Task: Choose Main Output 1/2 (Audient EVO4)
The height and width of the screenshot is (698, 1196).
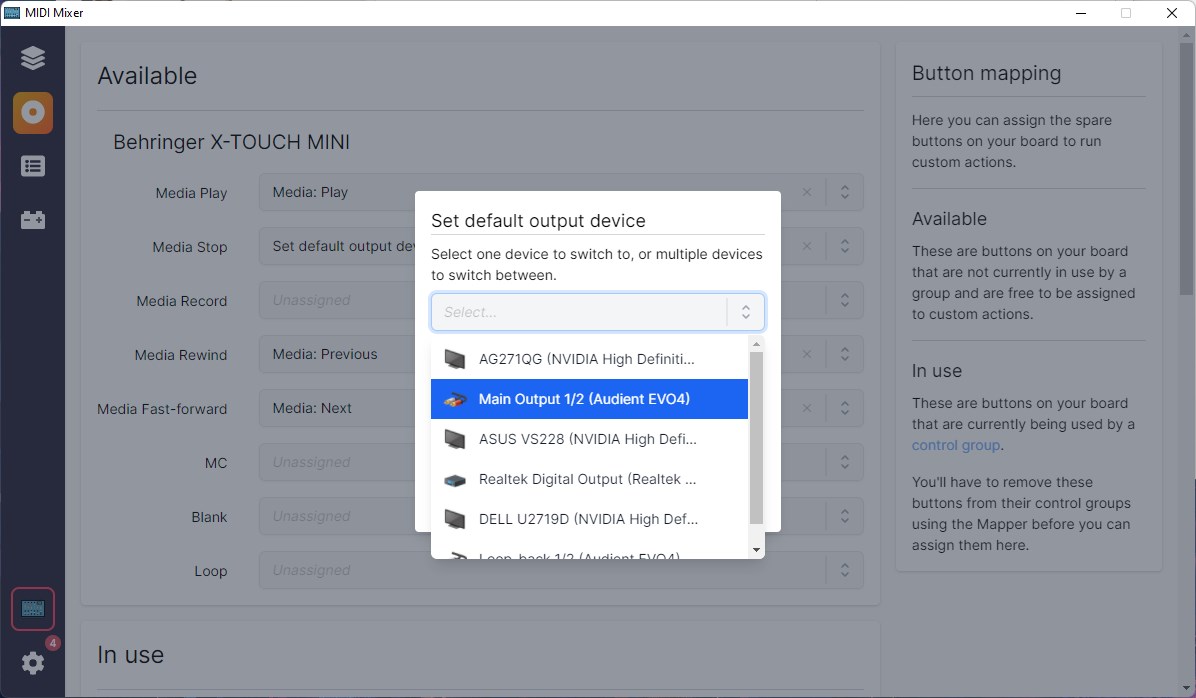Action: (584, 399)
